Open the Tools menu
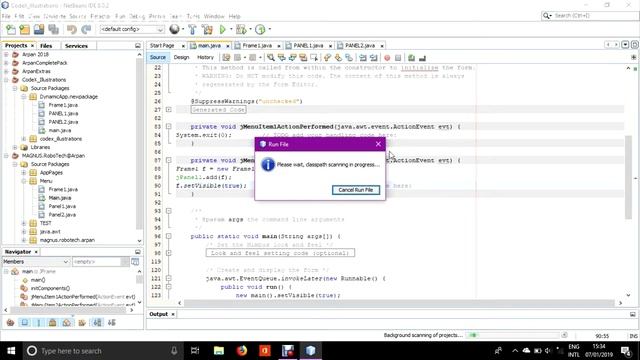640x360 pixels. click(x=193, y=16)
